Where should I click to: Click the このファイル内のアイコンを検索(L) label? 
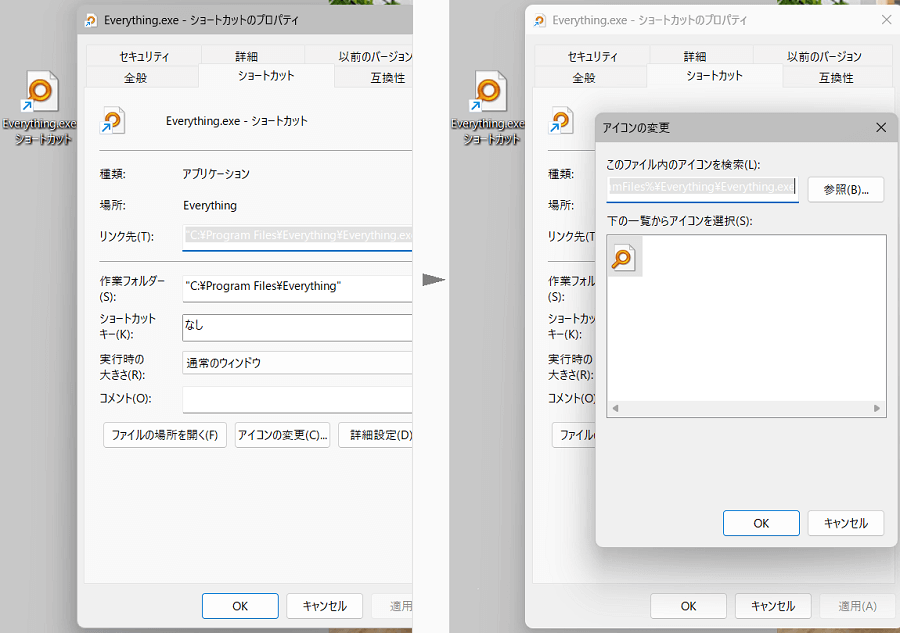click(x=683, y=165)
